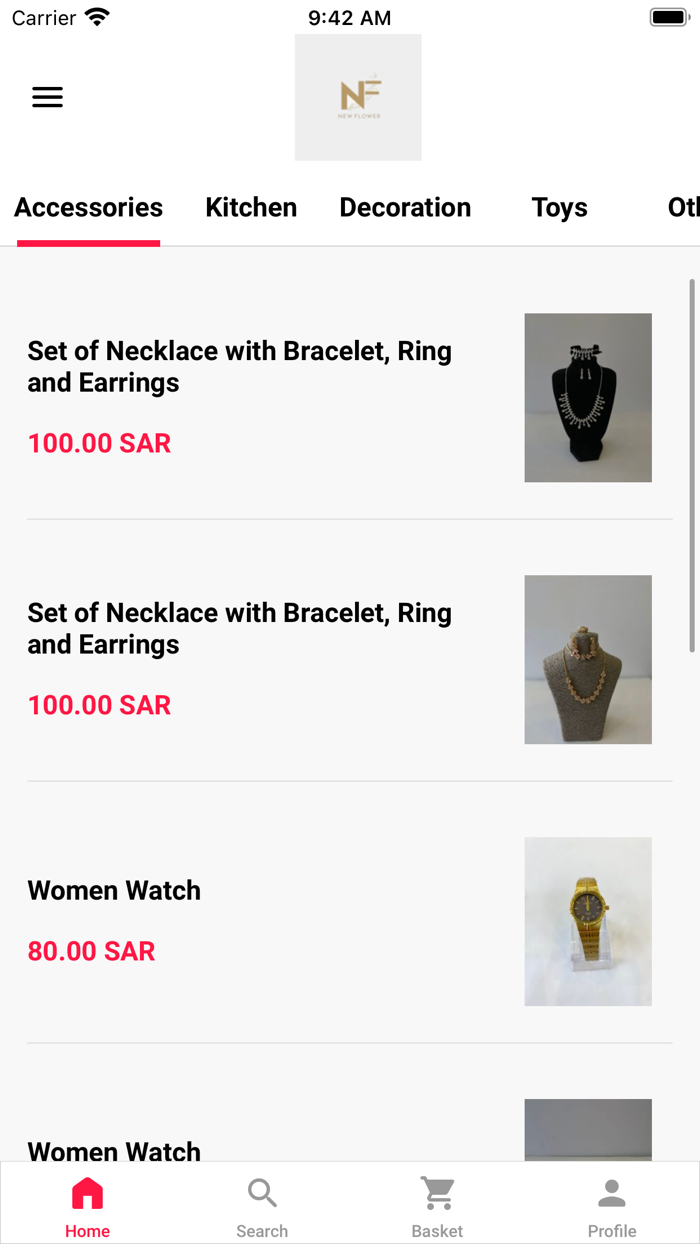Tap the New Flower store logo

(x=358, y=97)
